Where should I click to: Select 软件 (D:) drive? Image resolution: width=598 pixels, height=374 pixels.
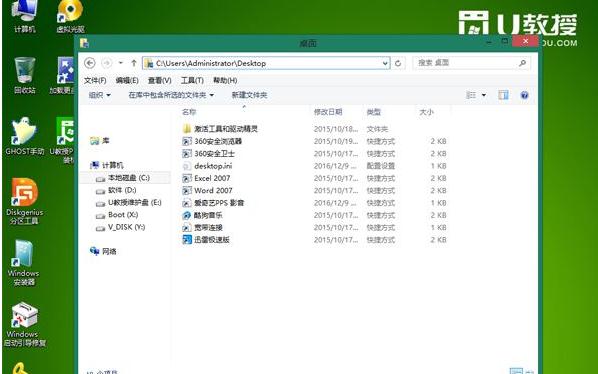[116, 190]
